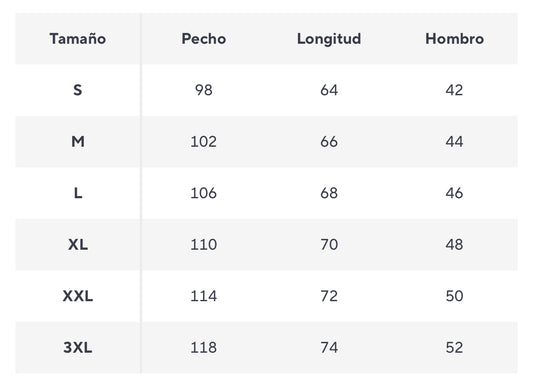Click Pecho value 102 for size M

point(204,141)
